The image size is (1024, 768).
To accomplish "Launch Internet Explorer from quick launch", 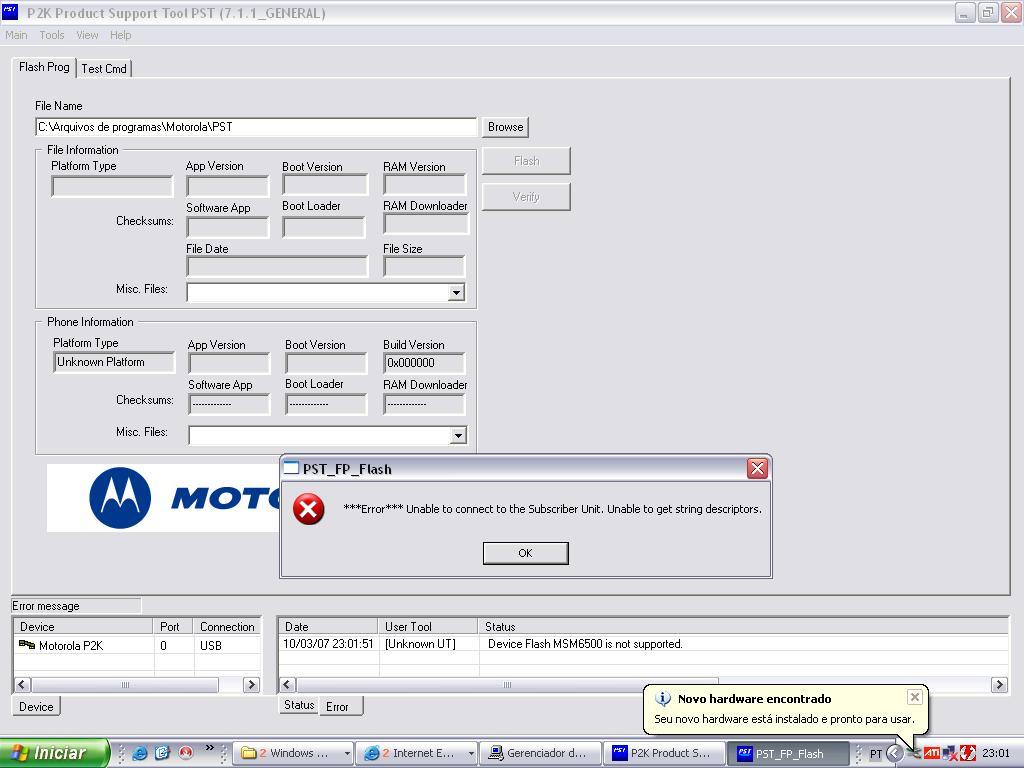I will click(x=140, y=753).
